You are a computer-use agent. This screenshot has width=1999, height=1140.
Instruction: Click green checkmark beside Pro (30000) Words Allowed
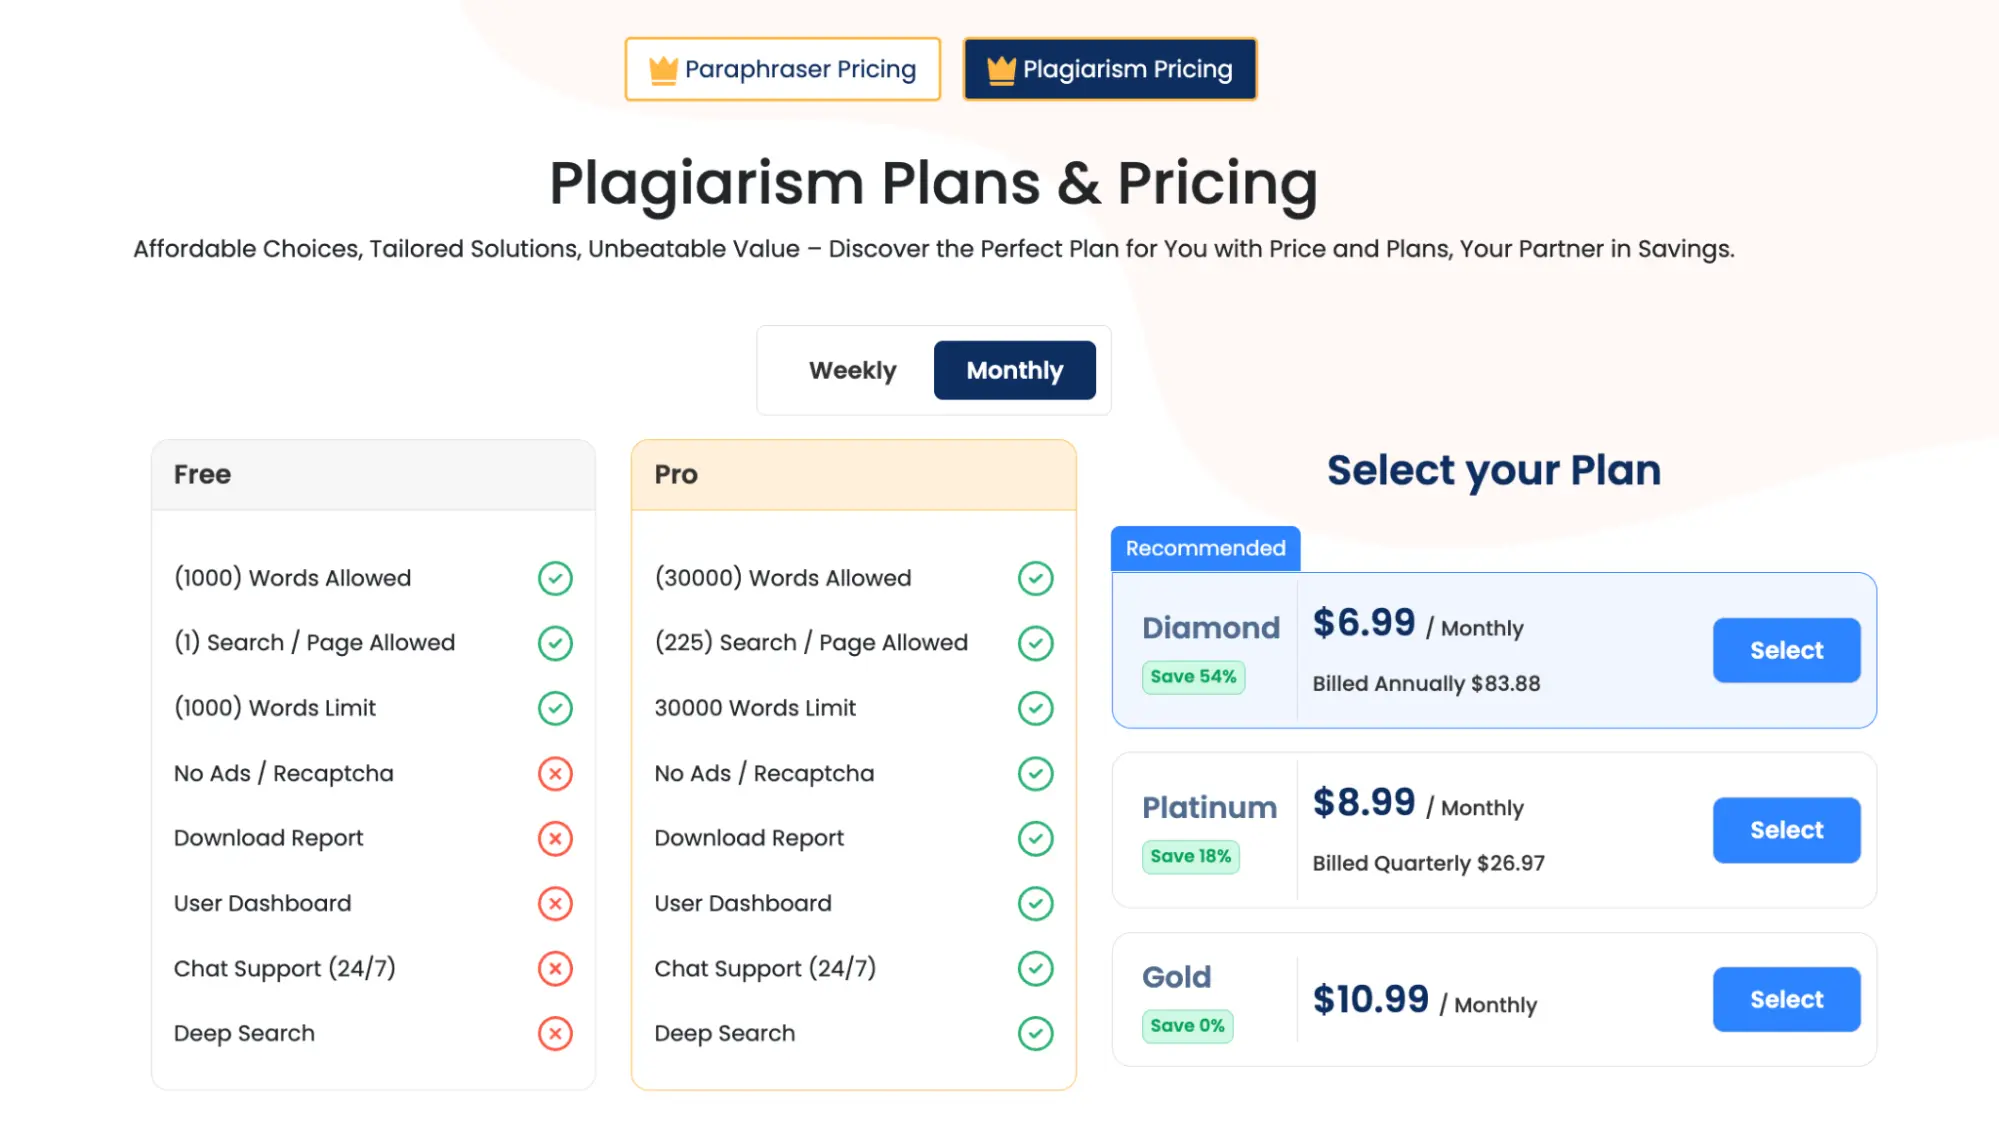1035,578
